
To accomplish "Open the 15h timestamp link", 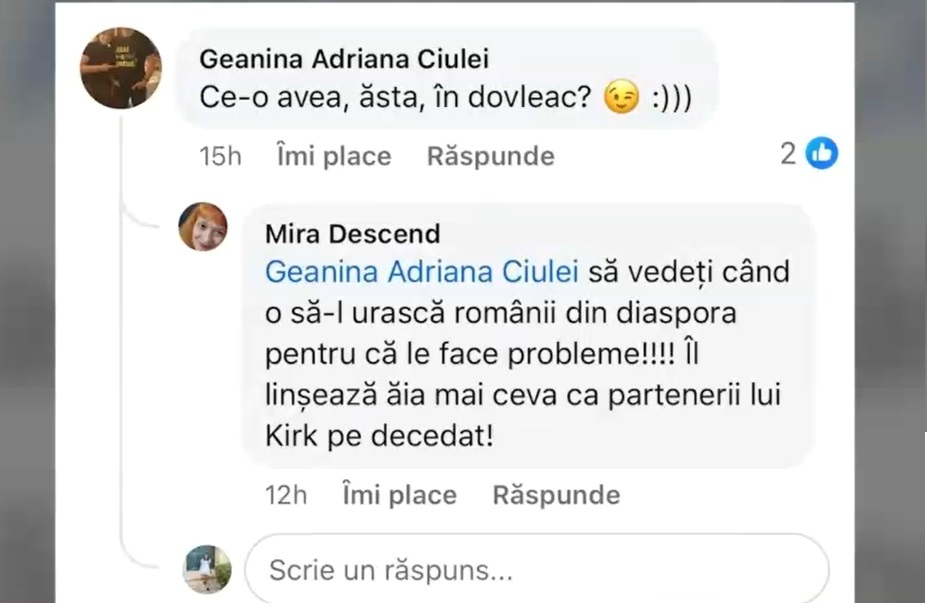I will coord(220,156).
